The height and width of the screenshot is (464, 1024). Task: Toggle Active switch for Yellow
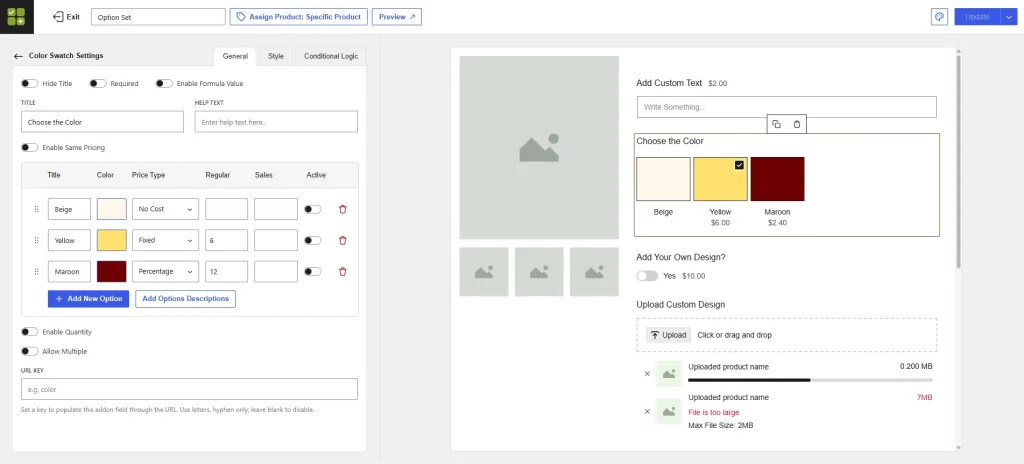pos(313,240)
